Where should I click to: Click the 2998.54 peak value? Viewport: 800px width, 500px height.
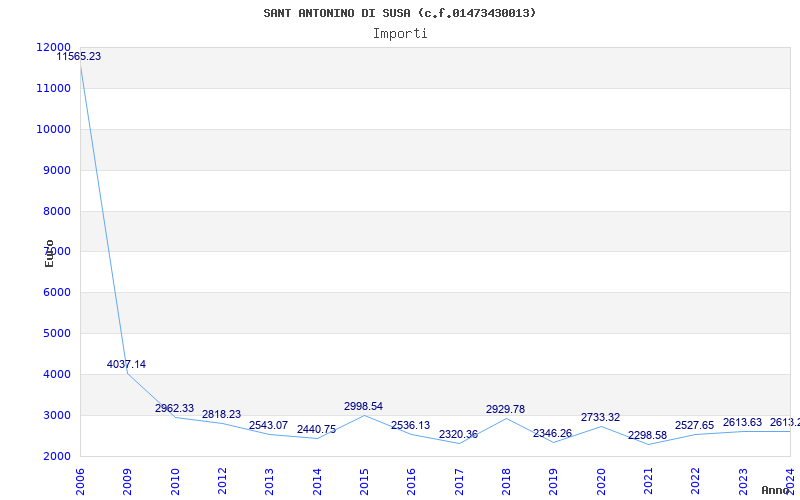[x=363, y=406]
